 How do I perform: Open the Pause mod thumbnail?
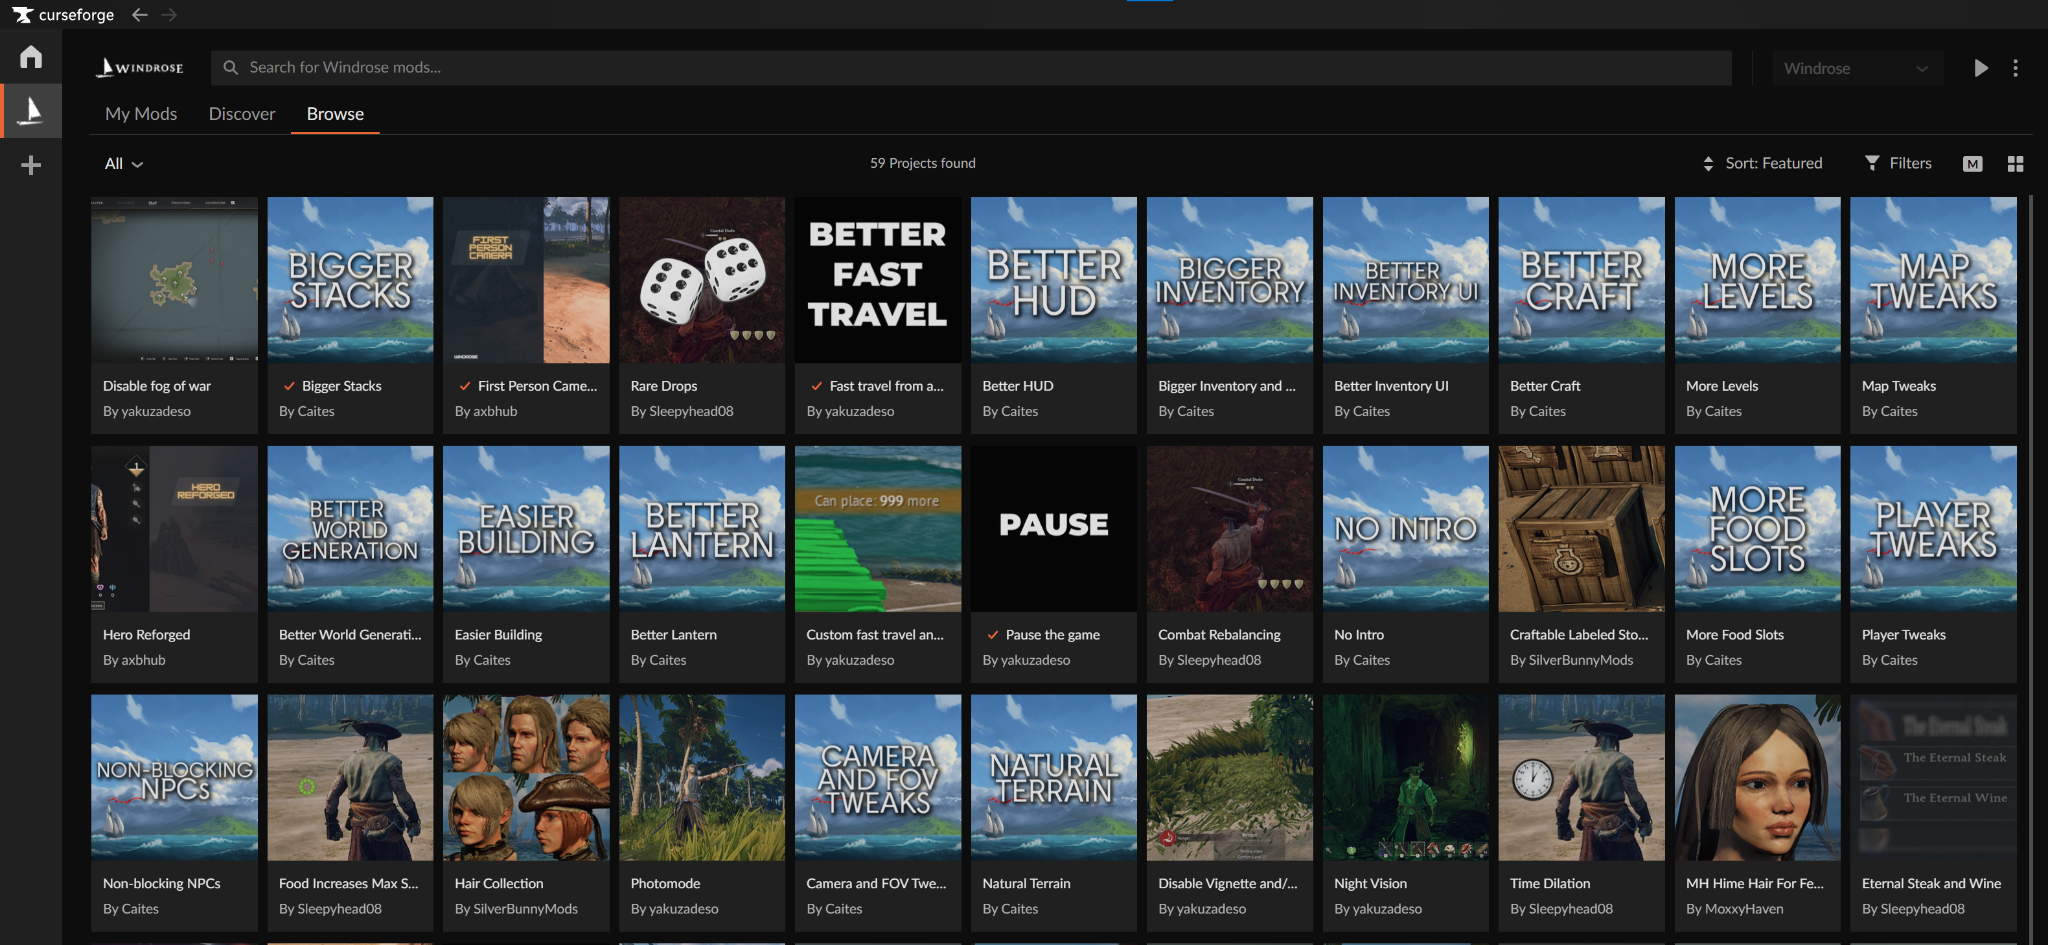[1054, 529]
